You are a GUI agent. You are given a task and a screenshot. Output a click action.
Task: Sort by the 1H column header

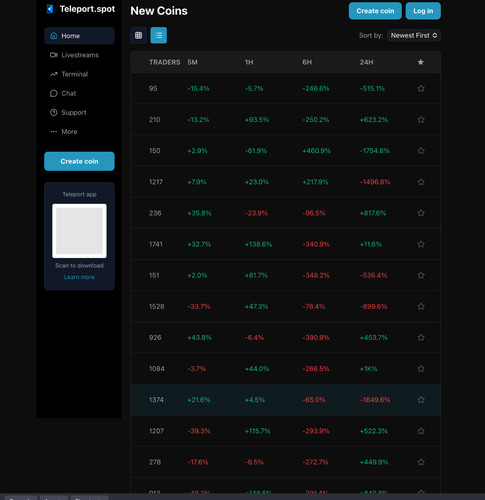click(249, 62)
